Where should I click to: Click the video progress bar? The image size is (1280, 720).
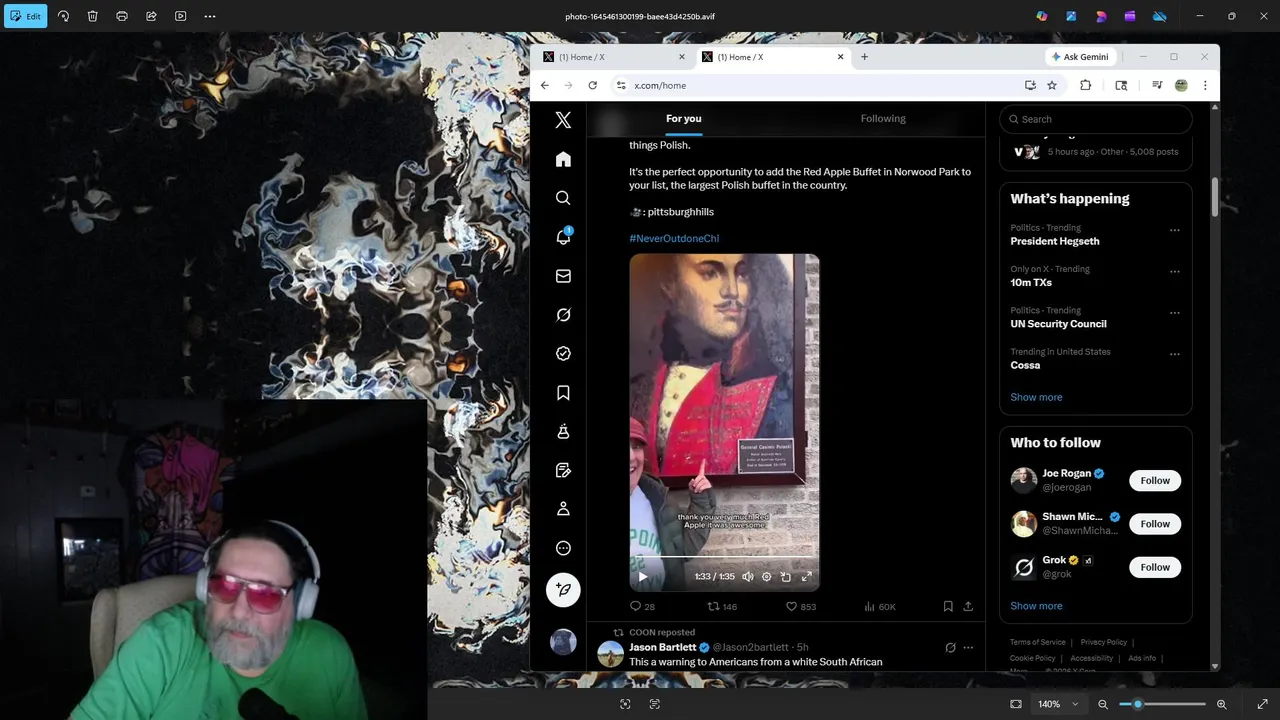724,557
